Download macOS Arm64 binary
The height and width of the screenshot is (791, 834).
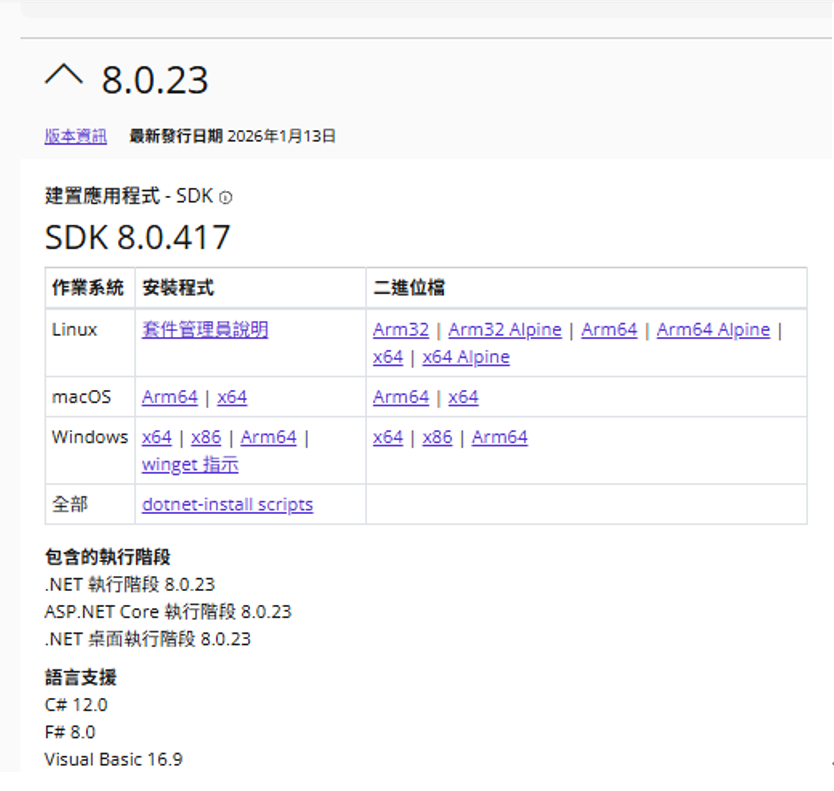(x=401, y=397)
